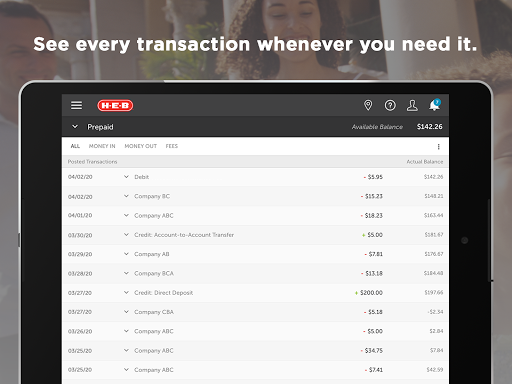Screen dimensions: 512x384
Task: Expand the Company BC transaction
Action: [126, 196]
